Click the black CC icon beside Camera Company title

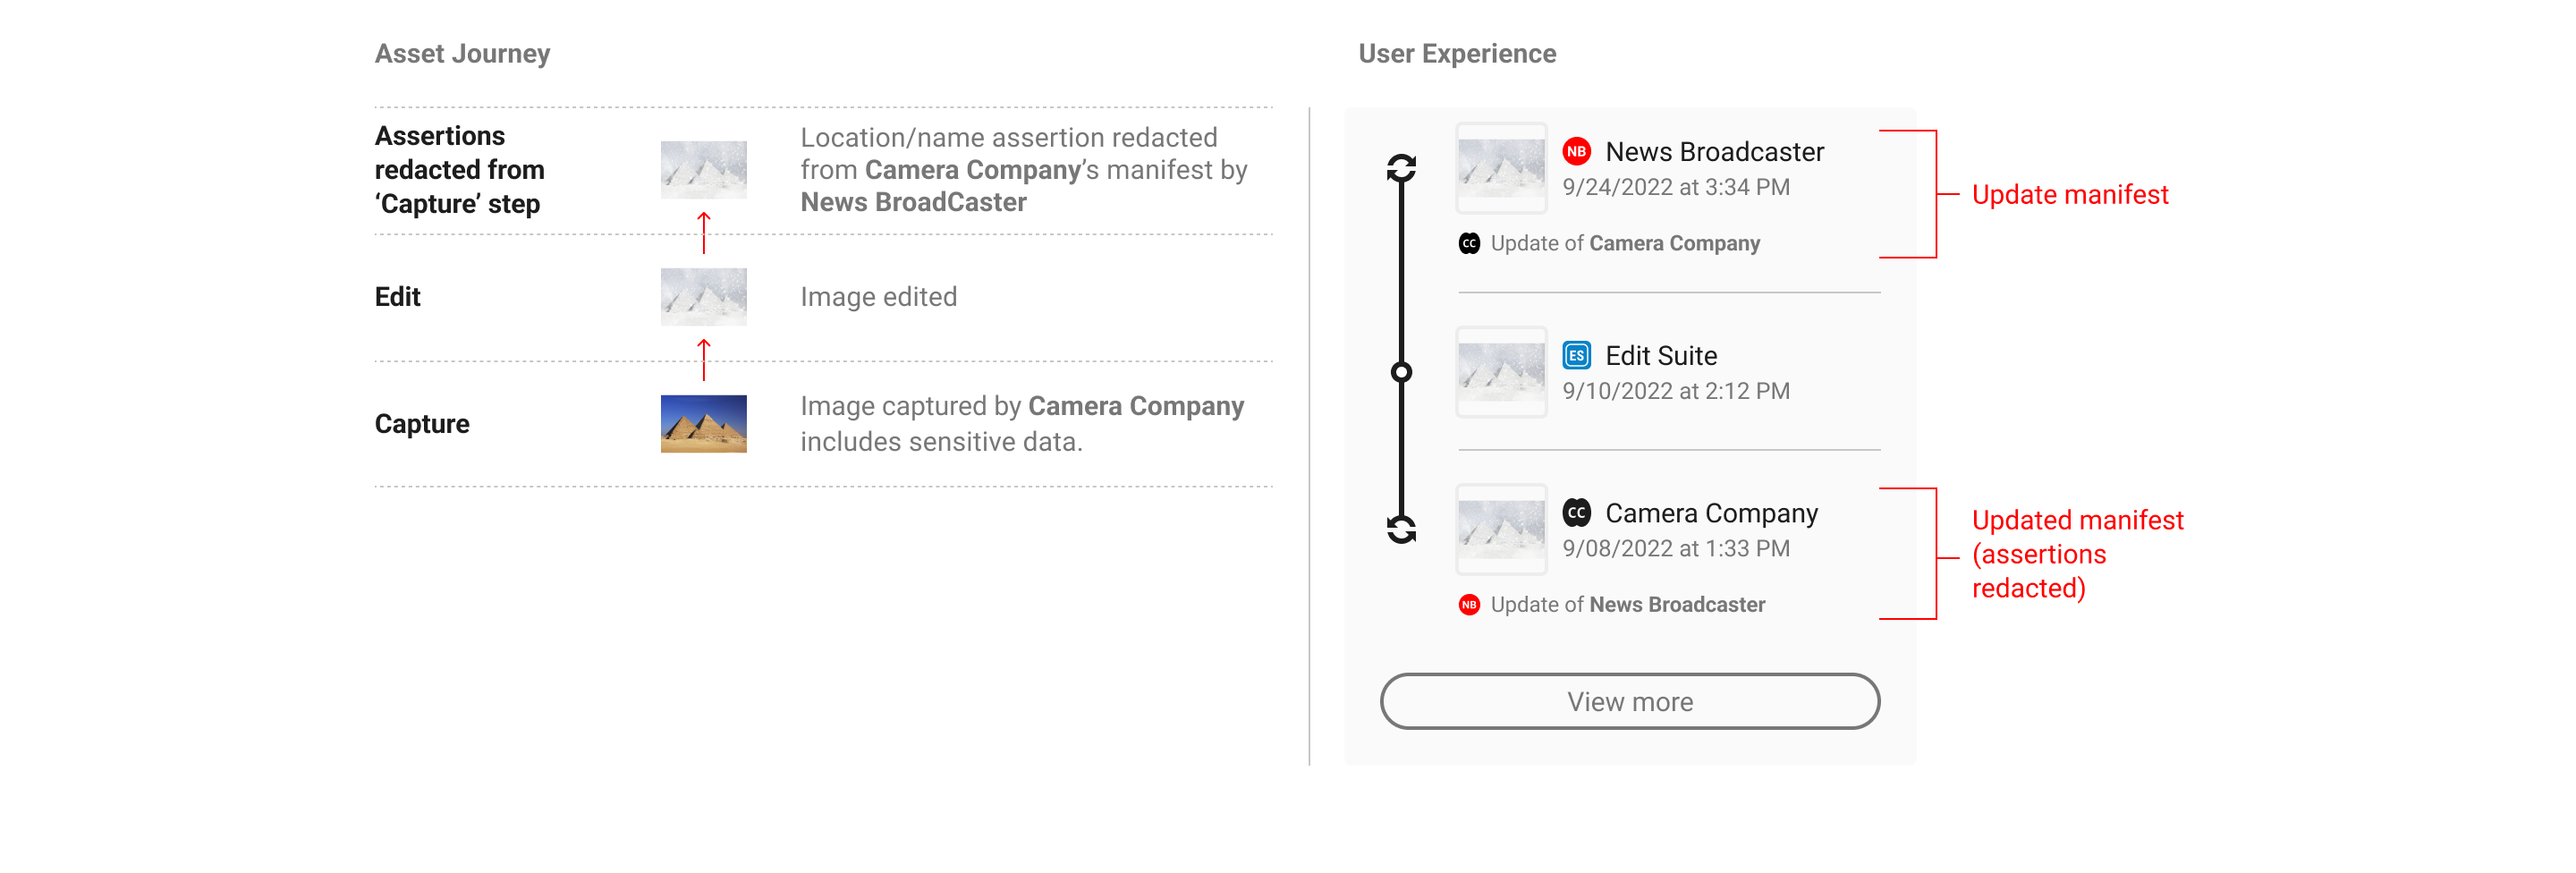1576,513
